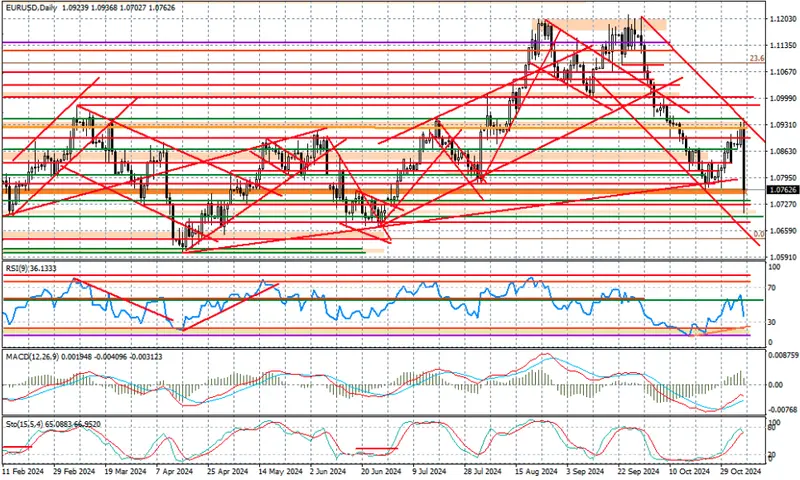Click the 1.07270 price axis label

pos(782,205)
